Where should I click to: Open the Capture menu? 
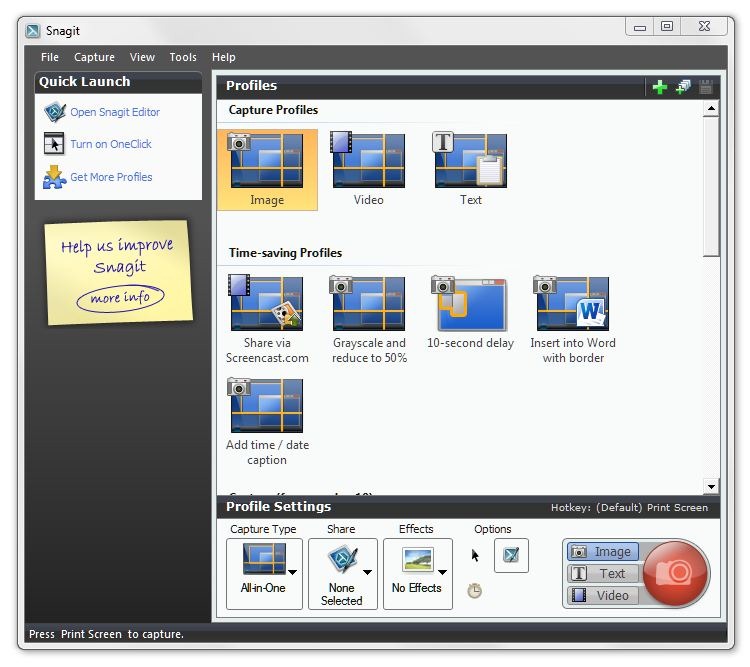tap(94, 57)
